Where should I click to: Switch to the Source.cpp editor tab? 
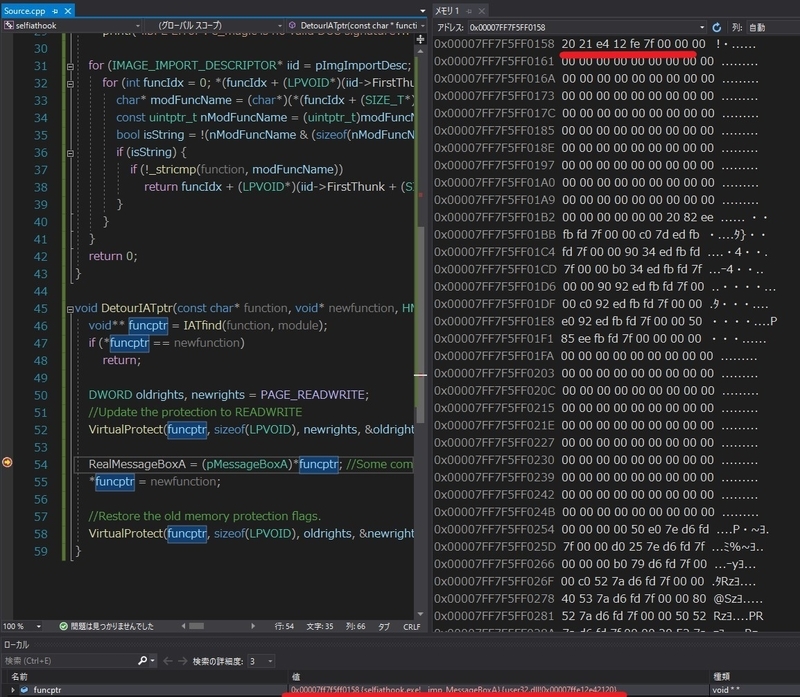[24, 11]
